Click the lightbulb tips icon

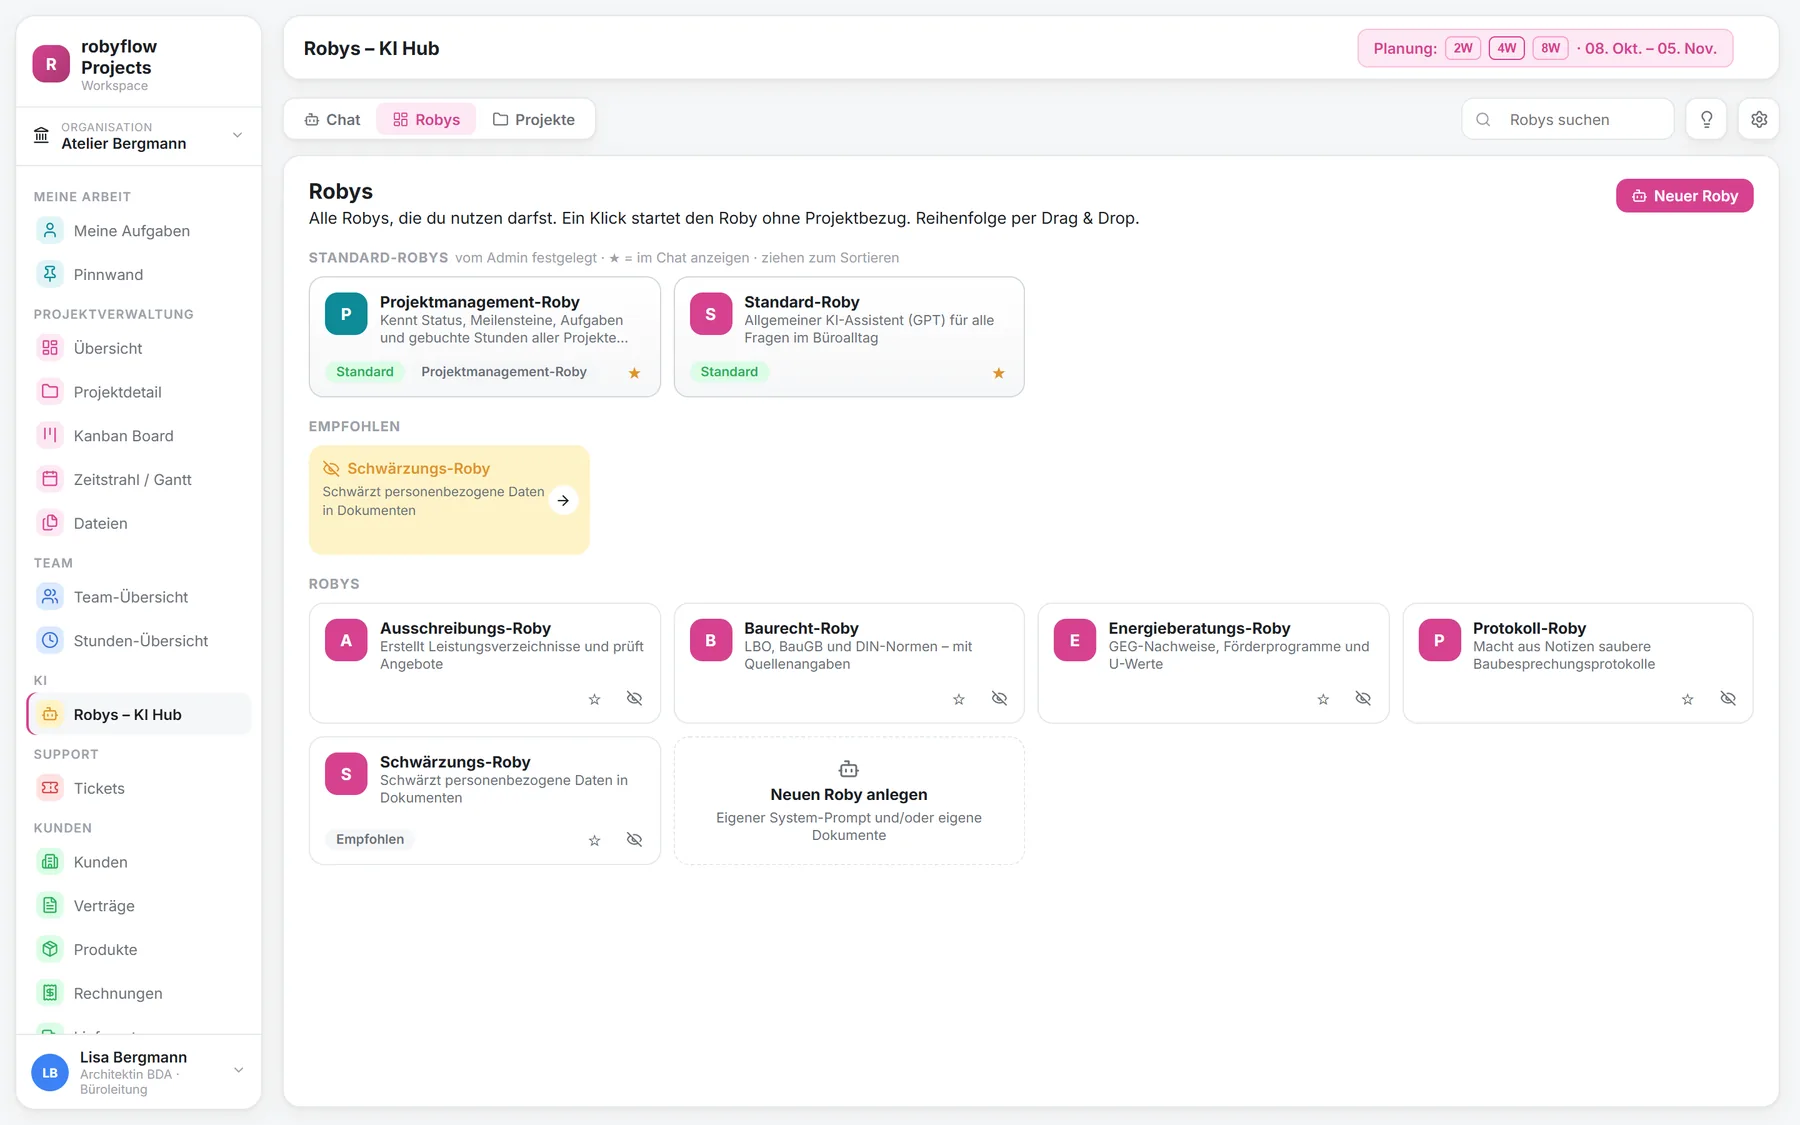(1706, 119)
